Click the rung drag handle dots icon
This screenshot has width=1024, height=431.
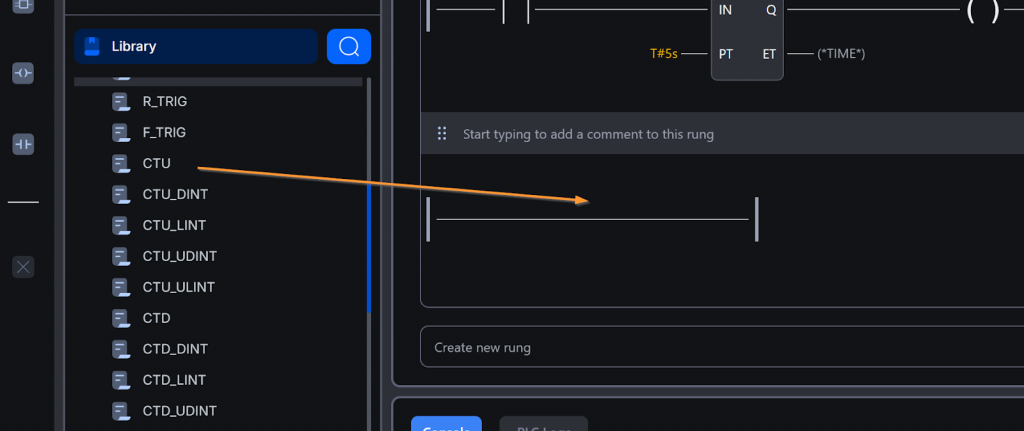pyautogui.click(x=441, y=134)
